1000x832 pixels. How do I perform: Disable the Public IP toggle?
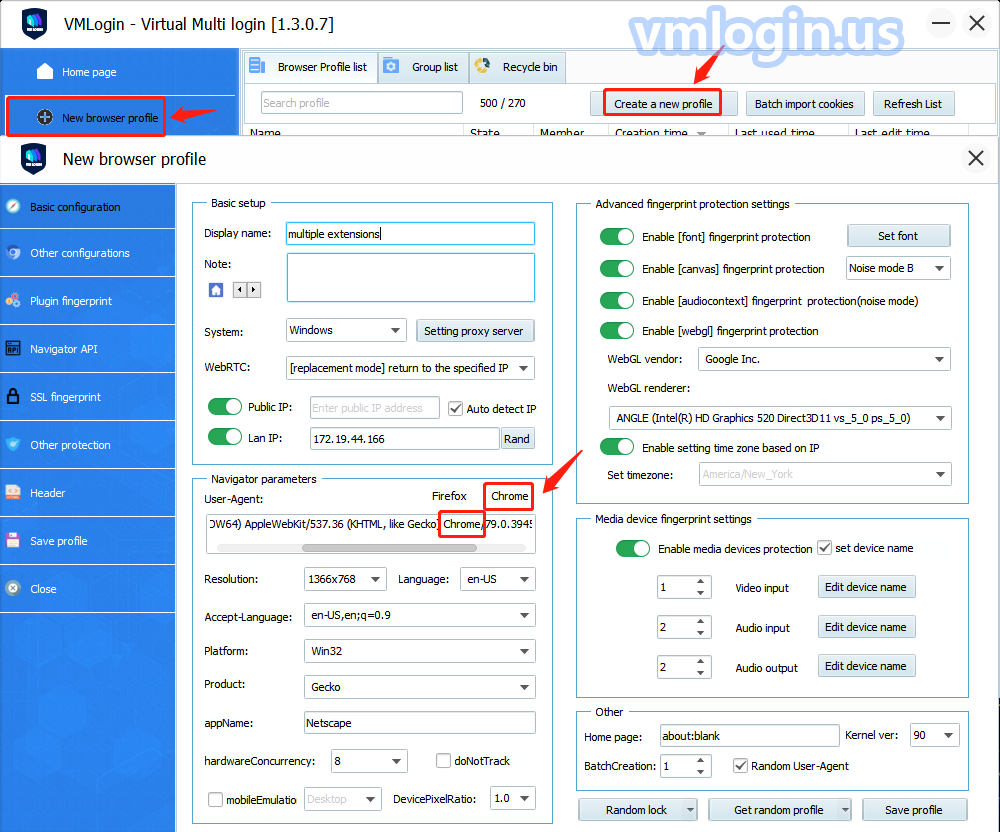coord(225,407)
